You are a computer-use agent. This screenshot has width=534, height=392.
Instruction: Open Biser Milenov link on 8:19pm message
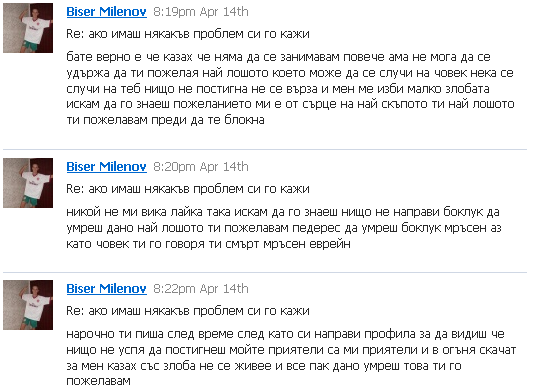107,12
